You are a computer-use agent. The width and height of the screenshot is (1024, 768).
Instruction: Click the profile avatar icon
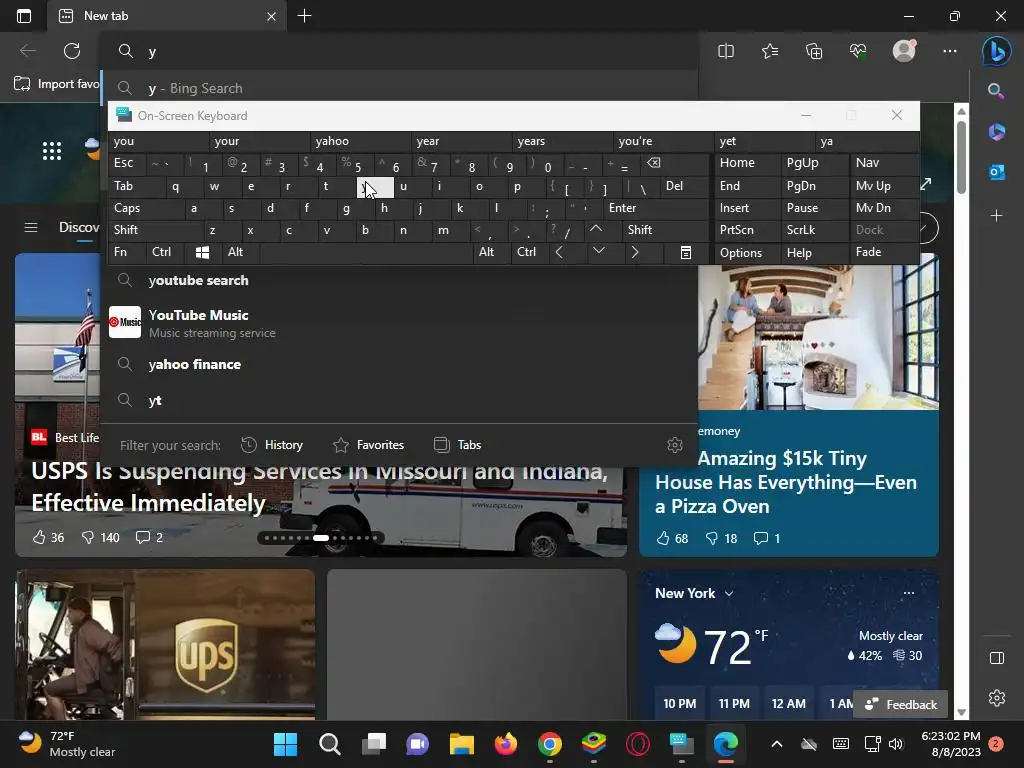coord(904,50)
